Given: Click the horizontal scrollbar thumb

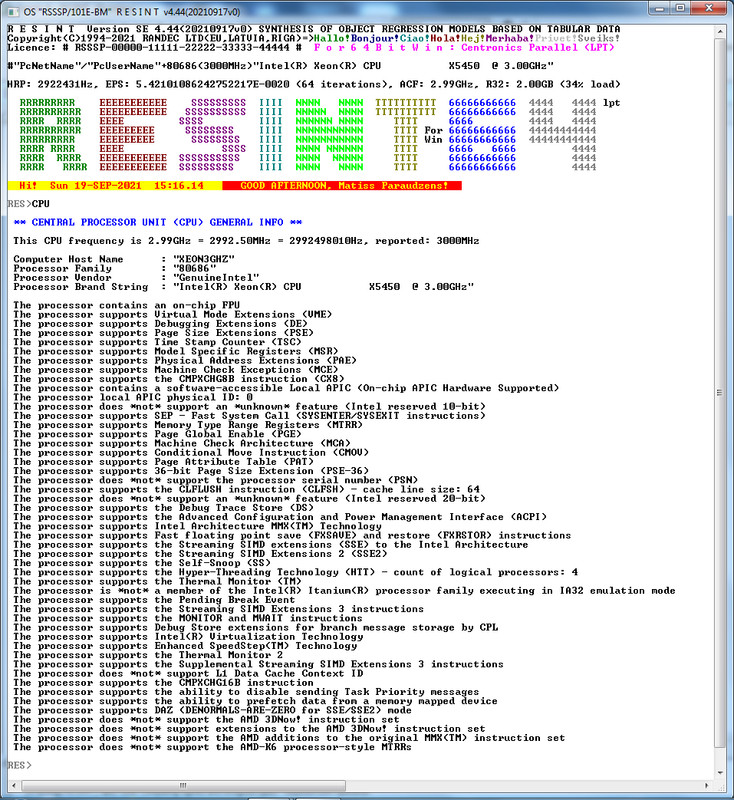Looking at the screenshot, I should tap(183, 785).
